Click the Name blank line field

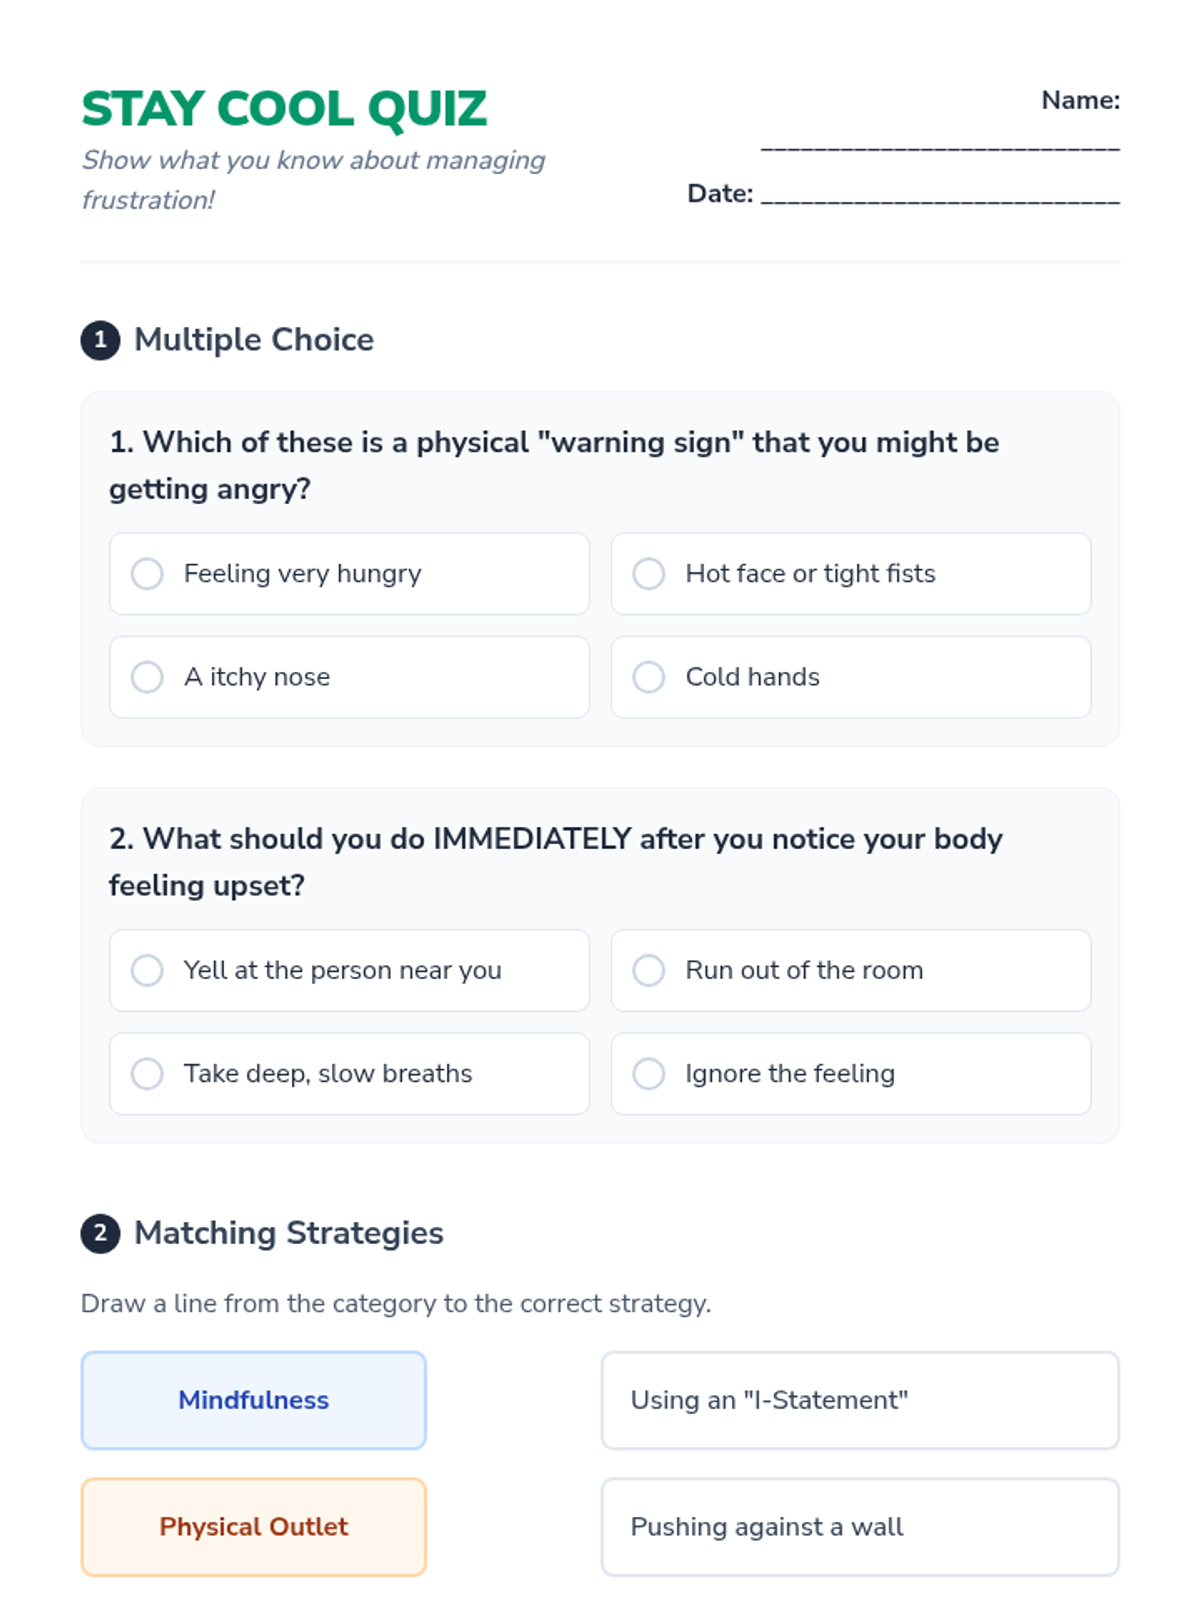940,144
